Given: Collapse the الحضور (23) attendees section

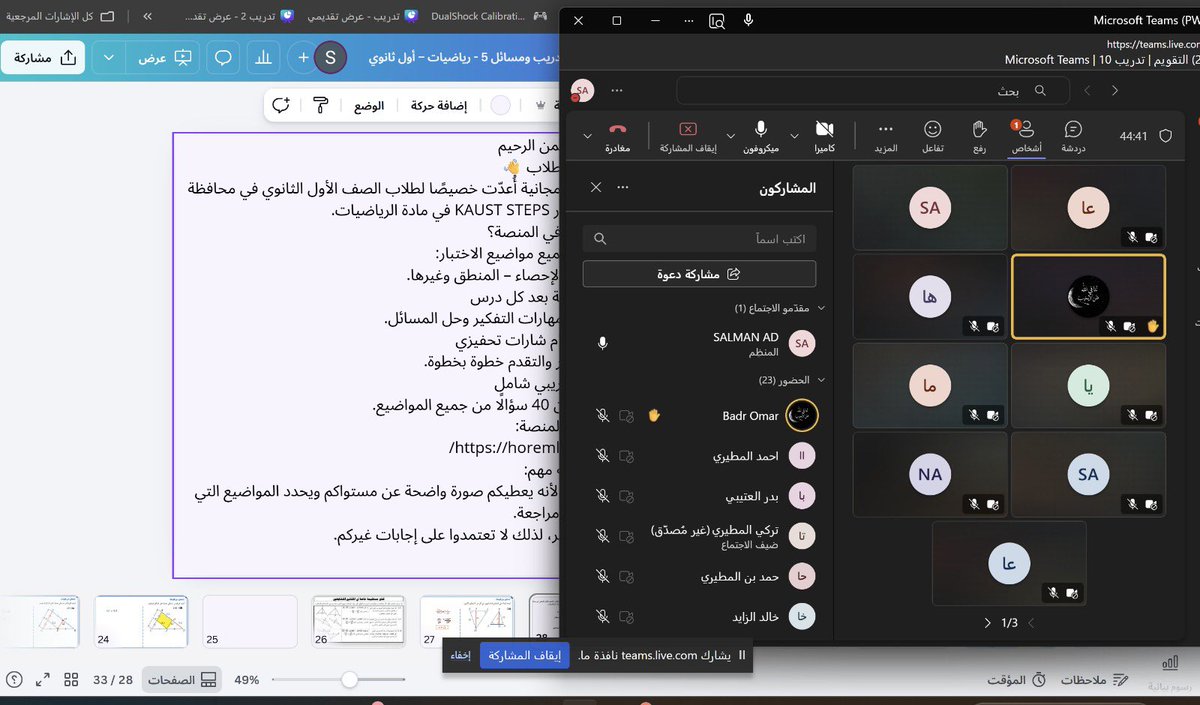Looking at the screenshot, I should (x=822, y=380).
